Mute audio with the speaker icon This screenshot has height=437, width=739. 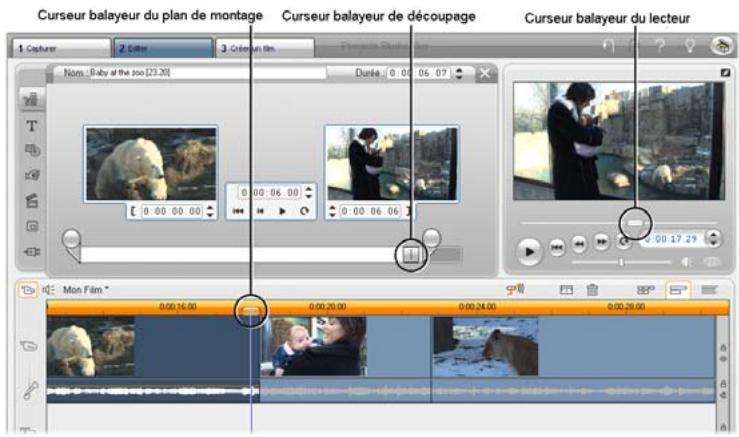[x=687, y=262]
